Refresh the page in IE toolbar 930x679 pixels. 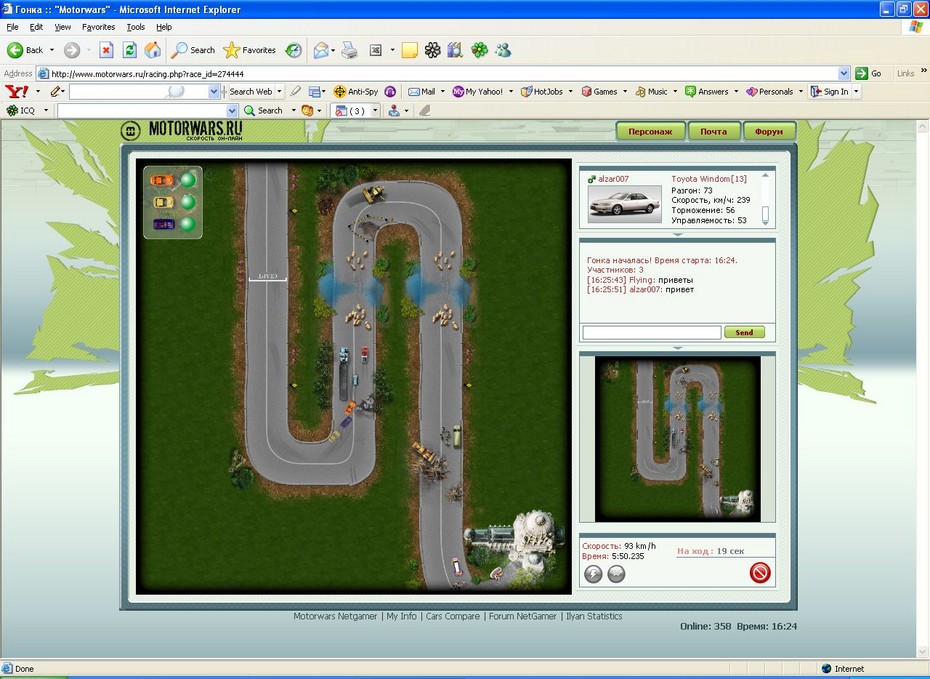coord(129,50)
